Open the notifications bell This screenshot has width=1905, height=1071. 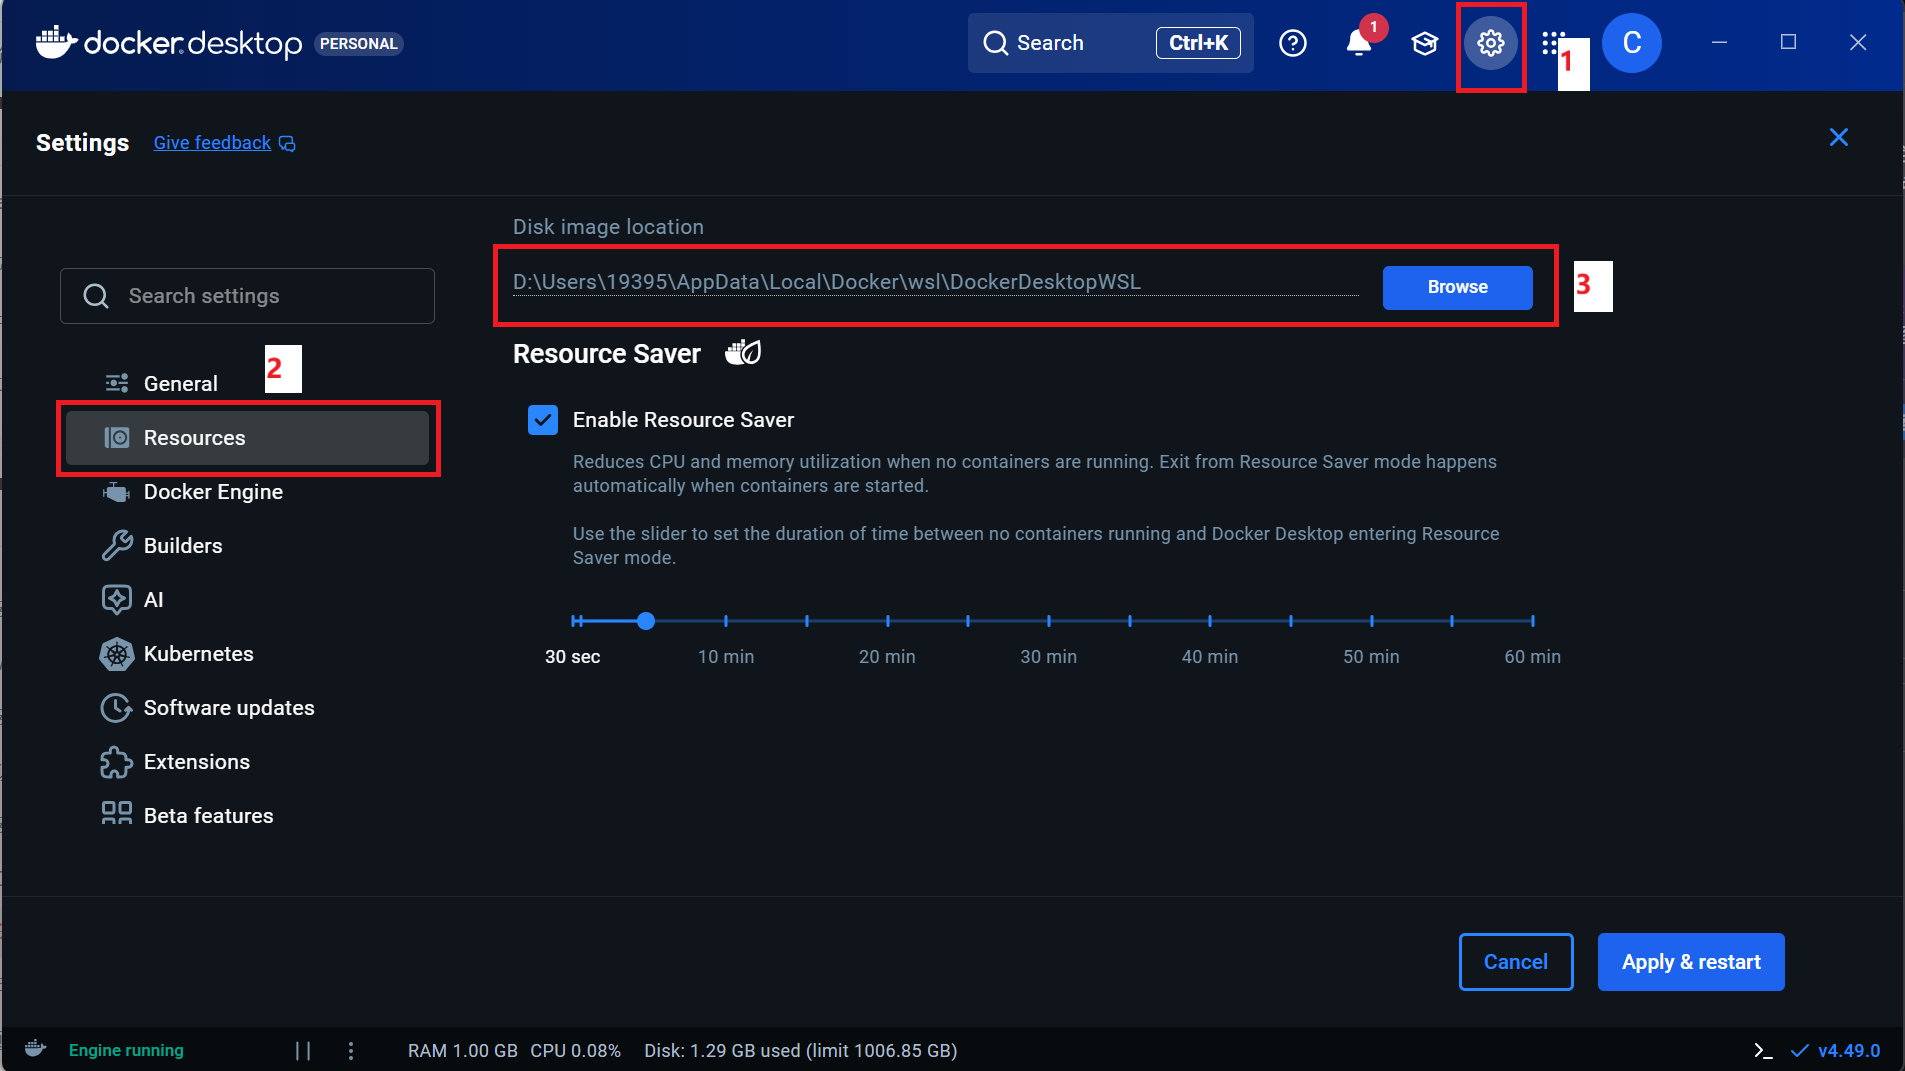[x=1358, y=43]
